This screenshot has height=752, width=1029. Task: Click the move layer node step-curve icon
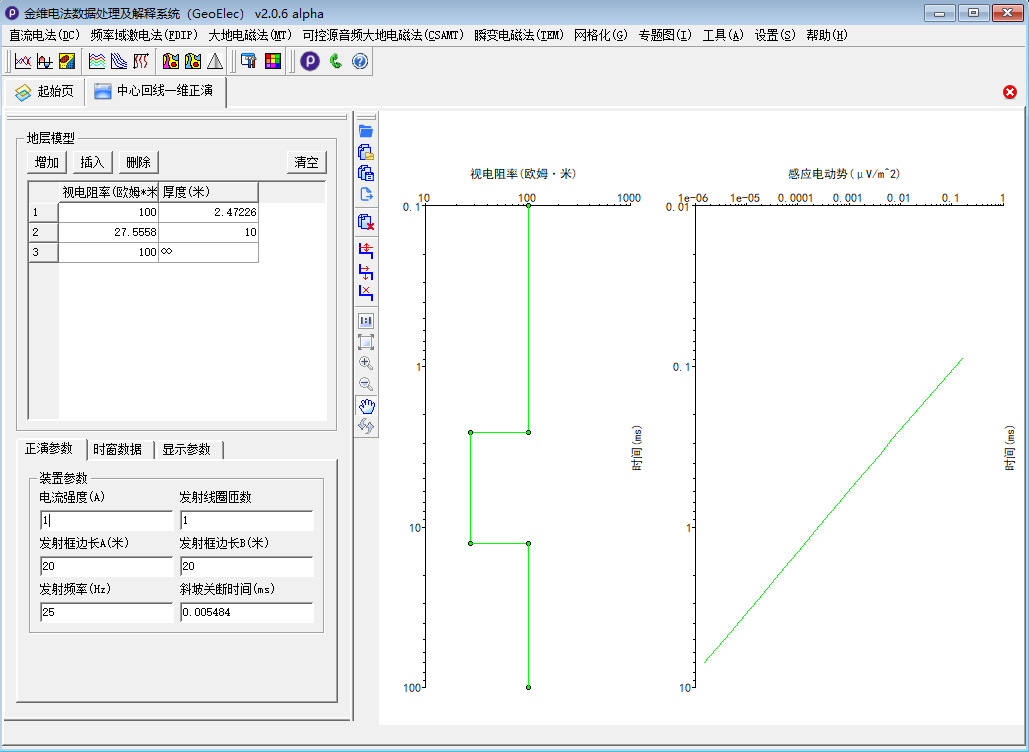point(366,271)
